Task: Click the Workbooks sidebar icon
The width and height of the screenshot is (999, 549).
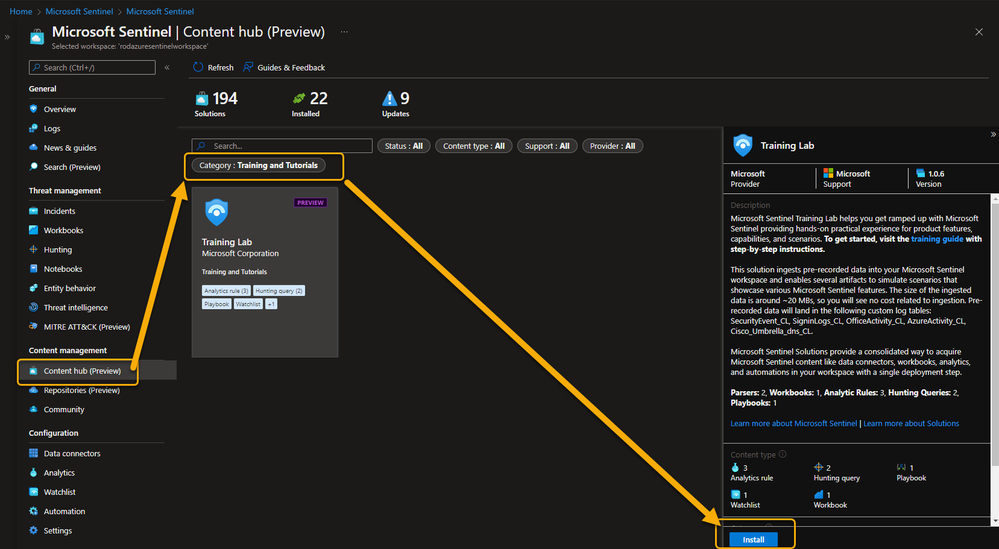Action: [34, 230]
